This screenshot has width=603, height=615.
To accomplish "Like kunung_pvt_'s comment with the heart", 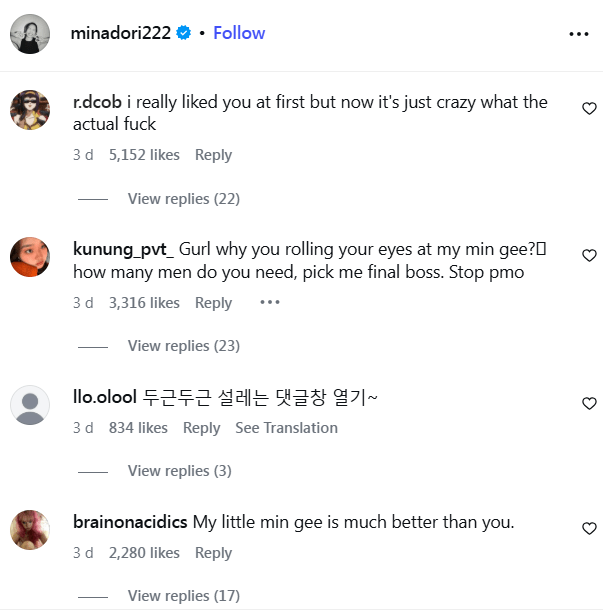I will point(589,256).
